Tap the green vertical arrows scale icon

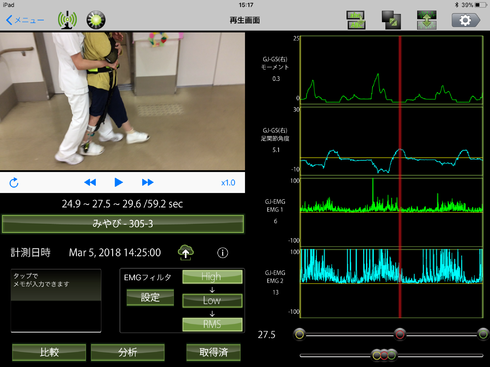427,20
